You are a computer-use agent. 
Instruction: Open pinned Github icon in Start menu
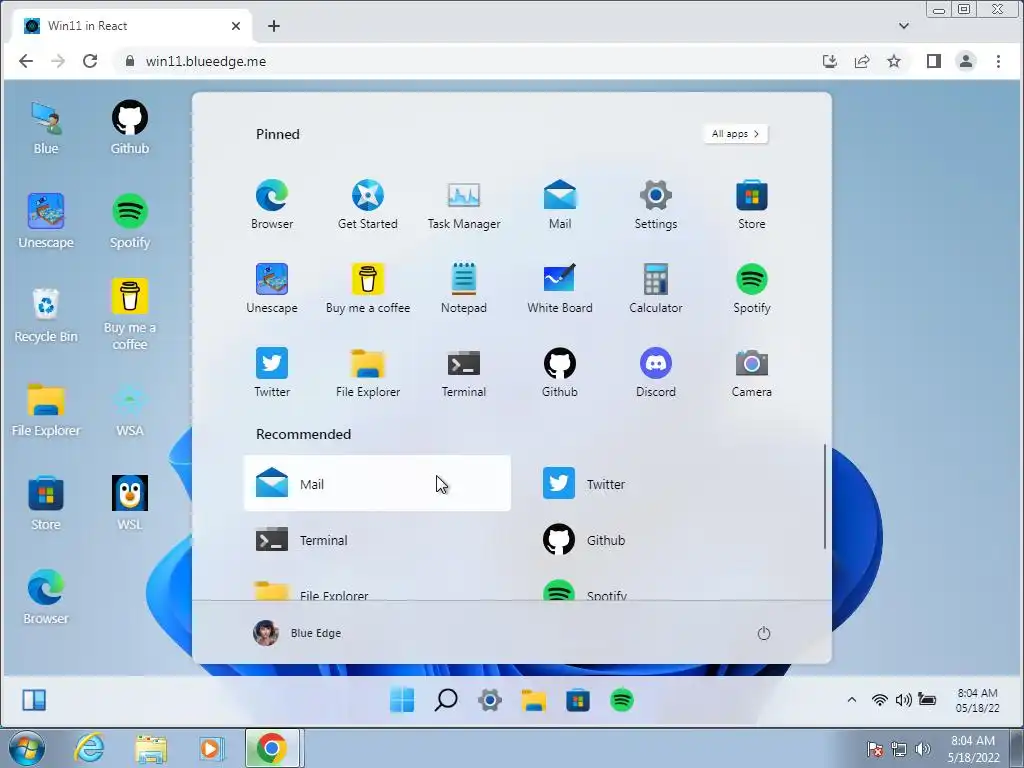[x=560, y=363]
